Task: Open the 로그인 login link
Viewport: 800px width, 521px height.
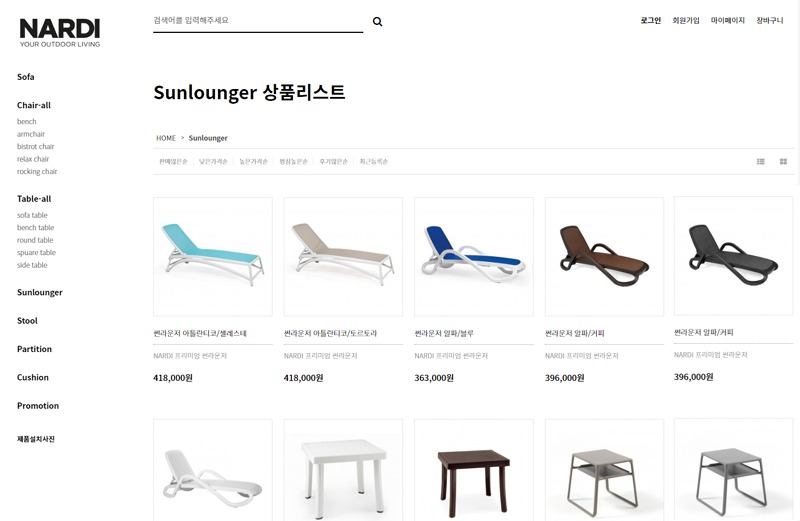Action: coord(651,20)
